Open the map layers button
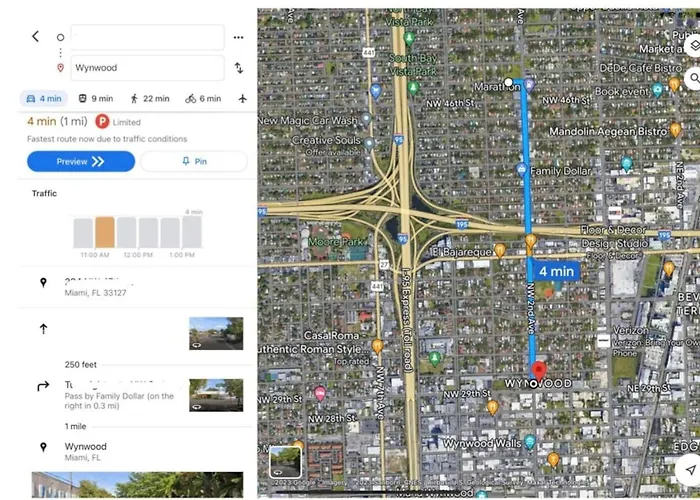This screenshot has width=700, height=500. pyautogui.click(x=694, y=46)
